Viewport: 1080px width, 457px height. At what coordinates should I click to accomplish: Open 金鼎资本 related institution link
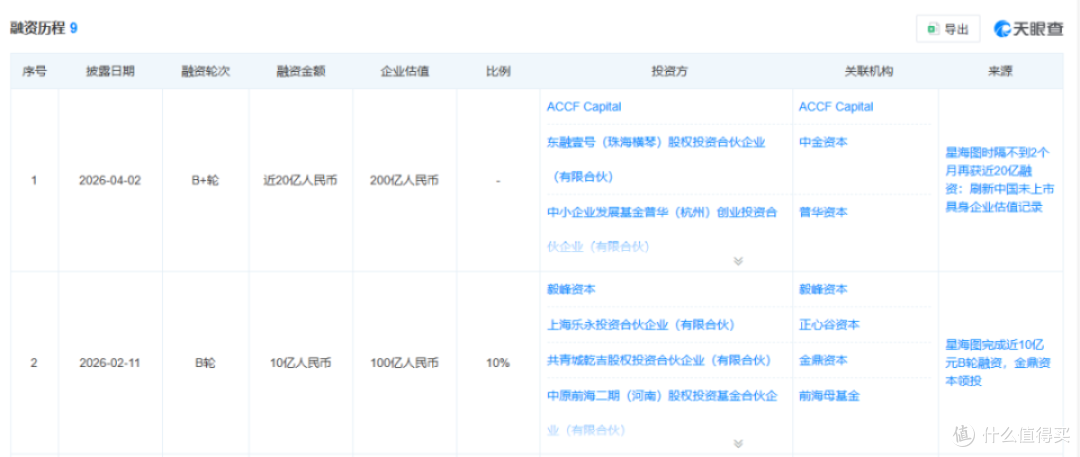tap(823, 360)
